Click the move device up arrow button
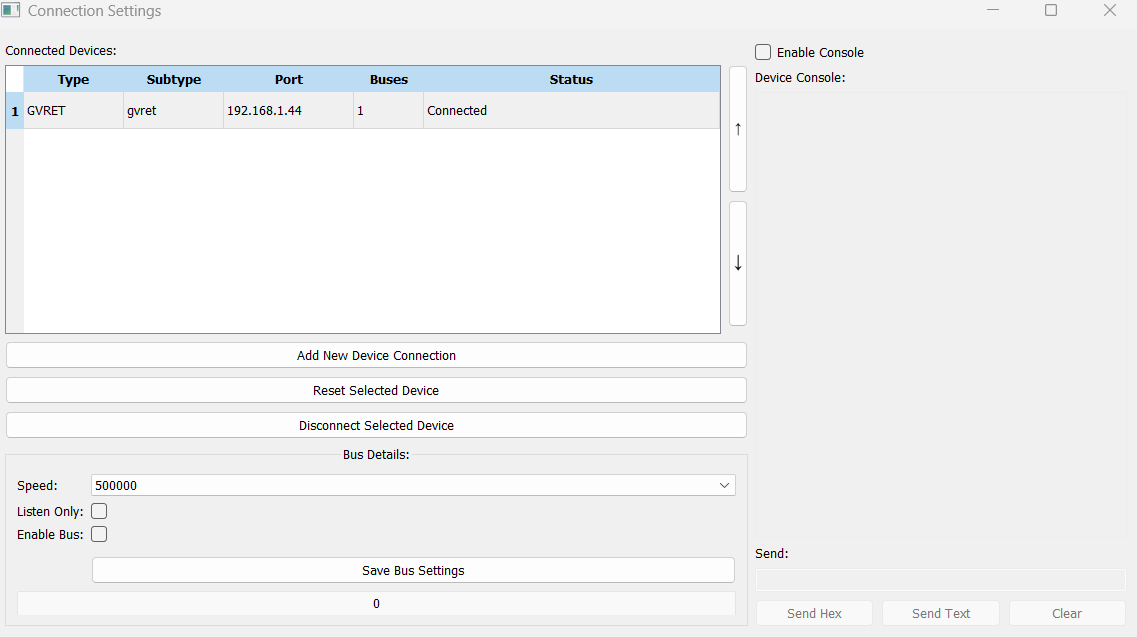 click(x=738, y=129)
